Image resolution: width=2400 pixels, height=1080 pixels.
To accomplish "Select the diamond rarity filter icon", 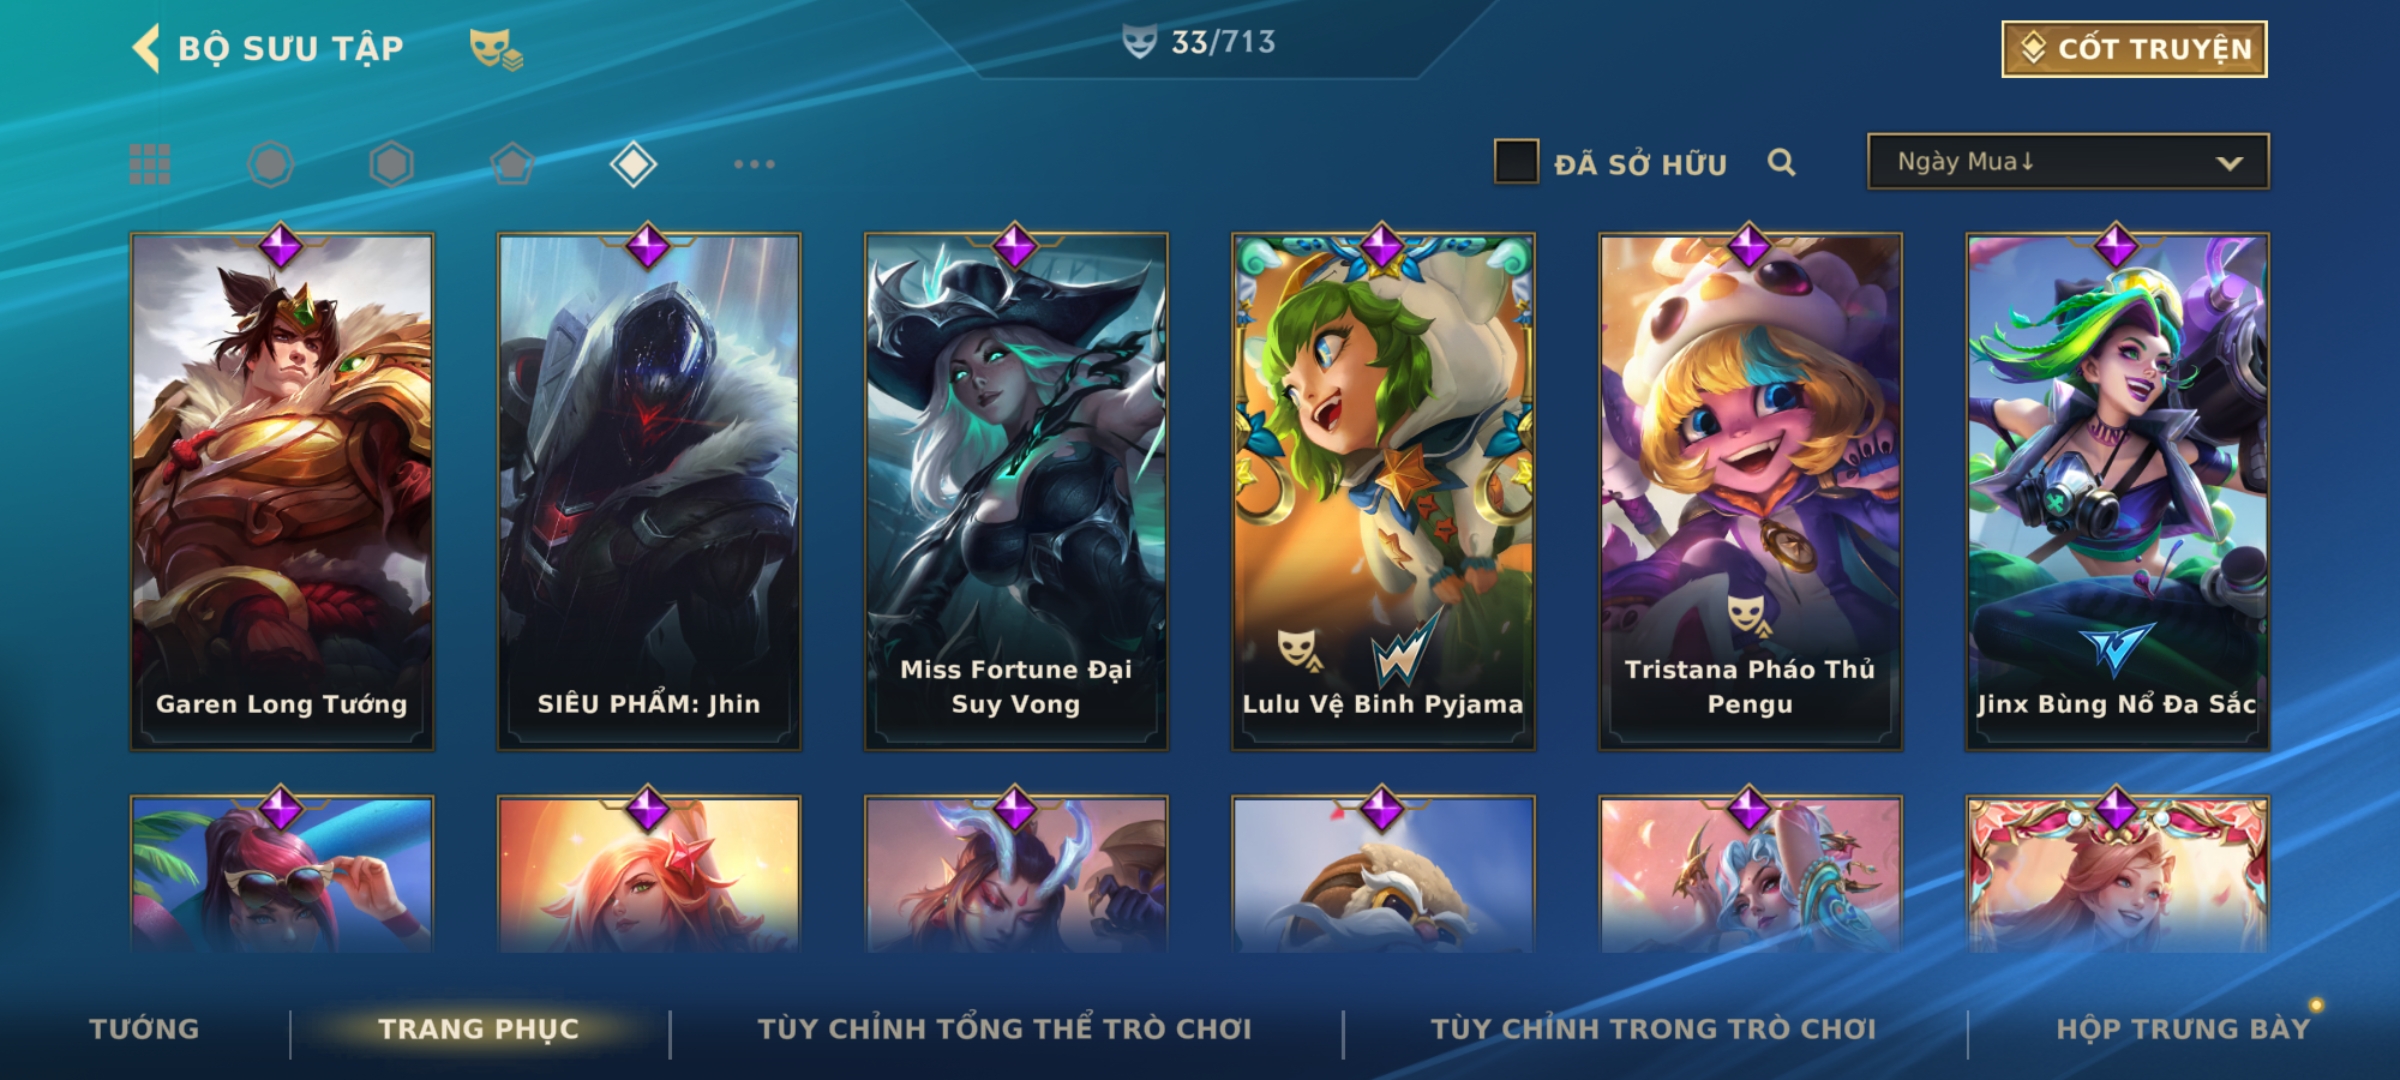I will pyautogui.click(x=633, y=164).
